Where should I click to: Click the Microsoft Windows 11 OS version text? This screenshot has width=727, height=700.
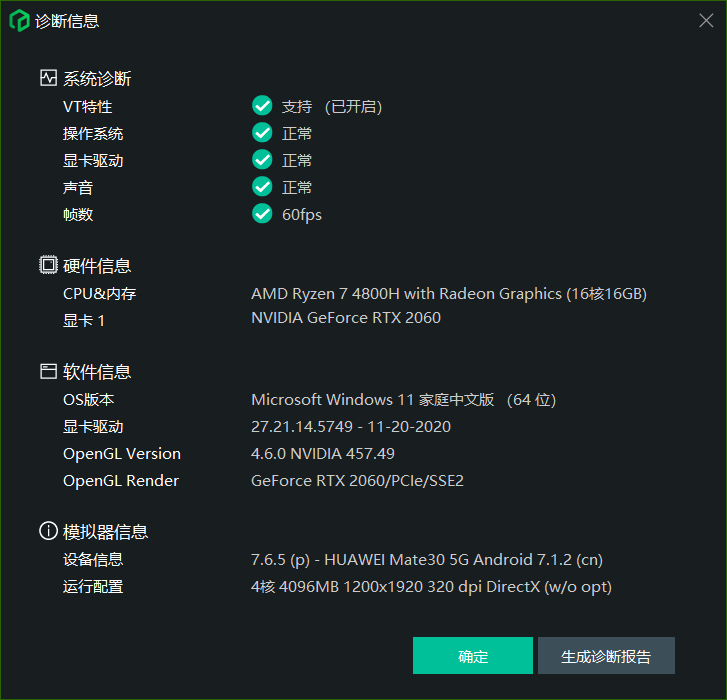(x=403, y=400)
